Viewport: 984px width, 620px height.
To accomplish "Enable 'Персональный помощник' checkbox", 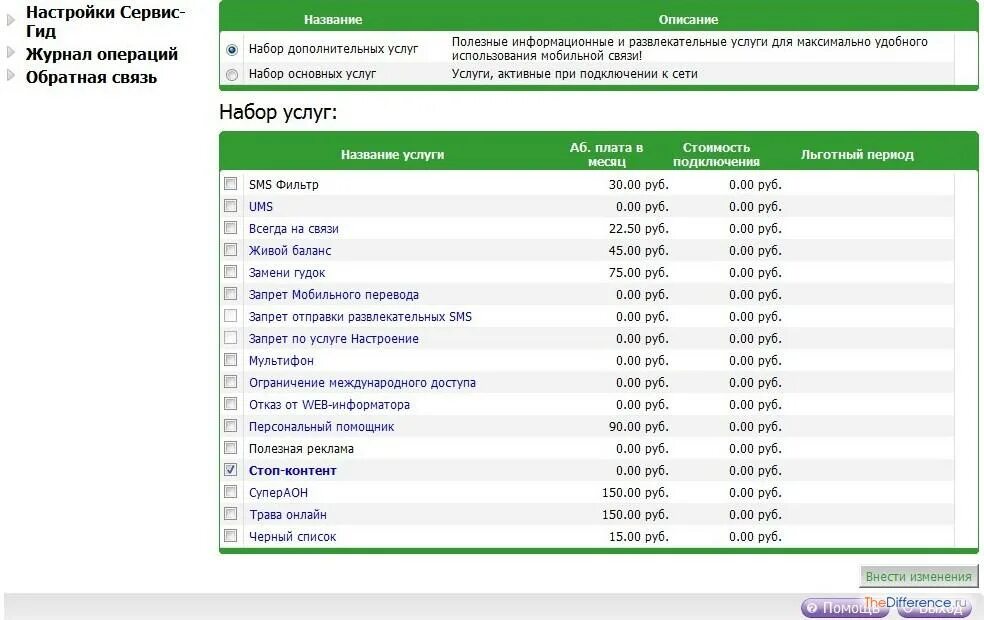I will pyautogui.click(x=230, y=425).
